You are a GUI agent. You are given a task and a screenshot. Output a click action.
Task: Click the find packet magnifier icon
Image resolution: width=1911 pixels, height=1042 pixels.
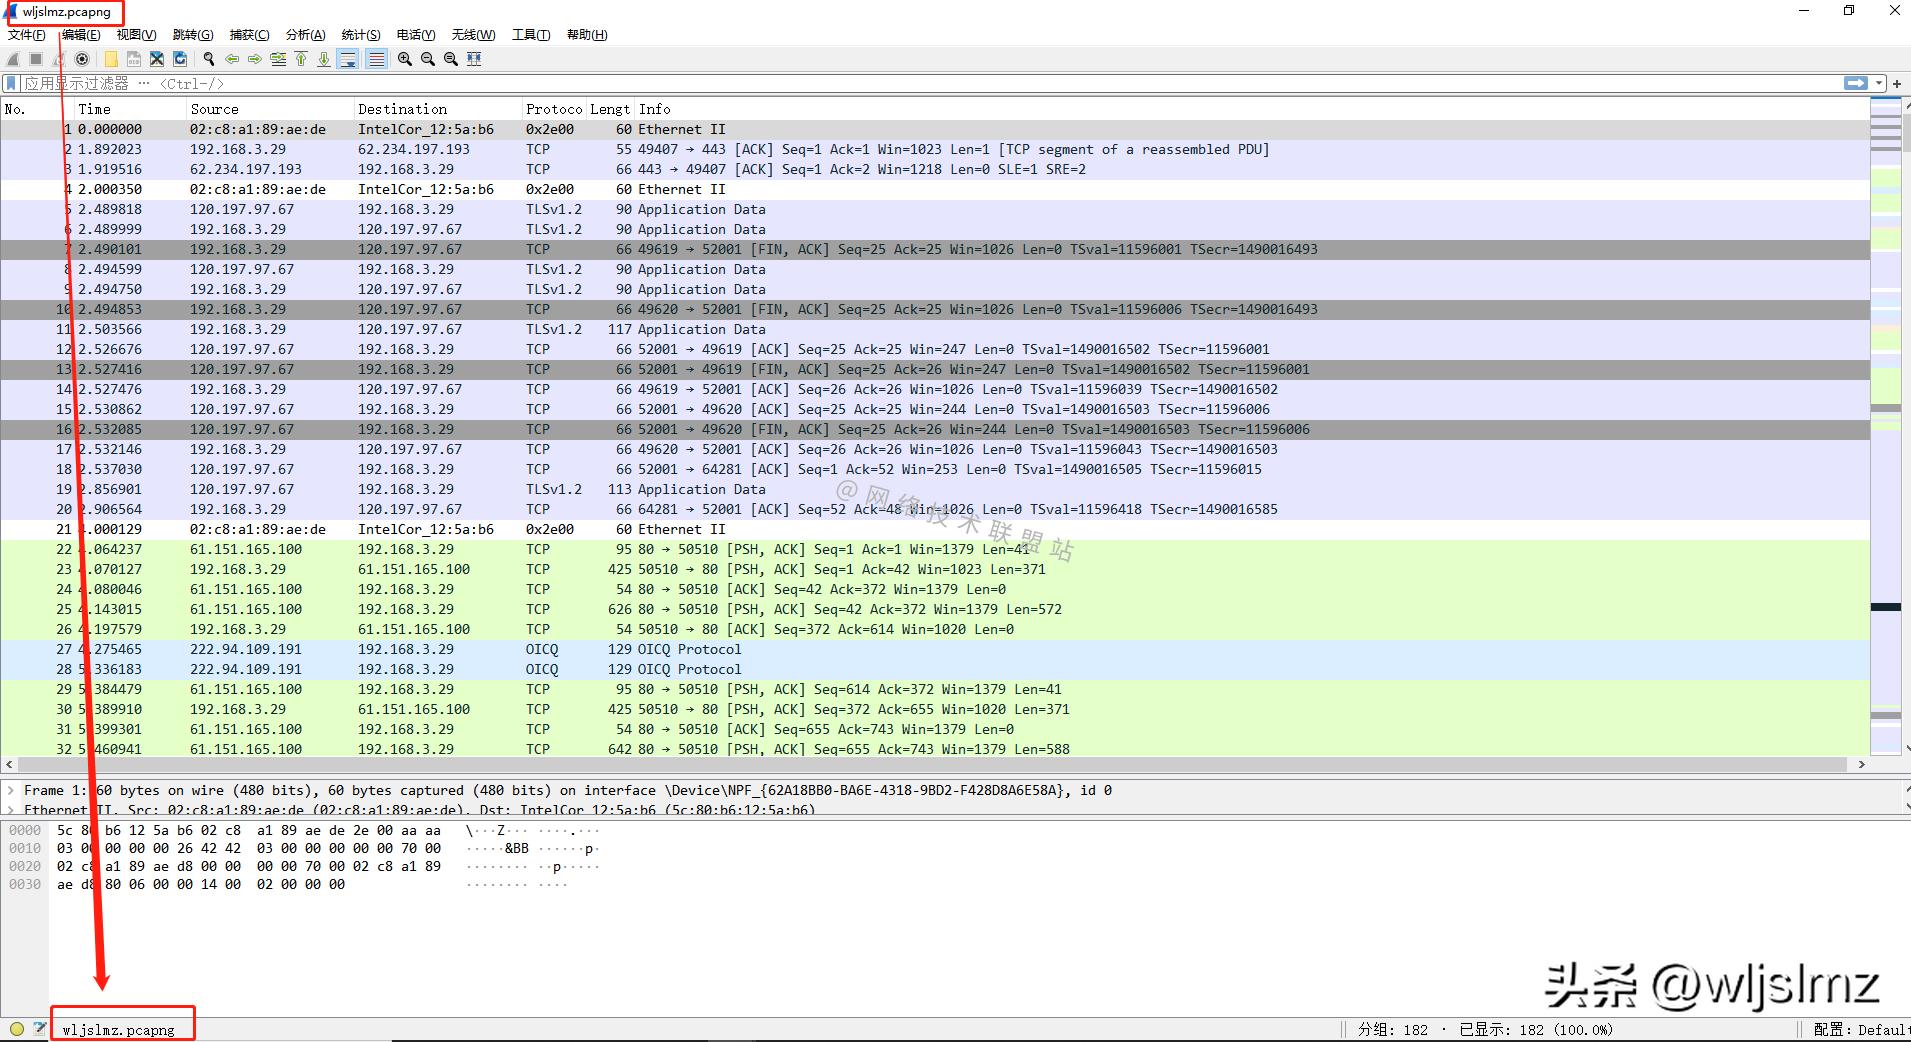pyautogui.click(x=209, y=59)
